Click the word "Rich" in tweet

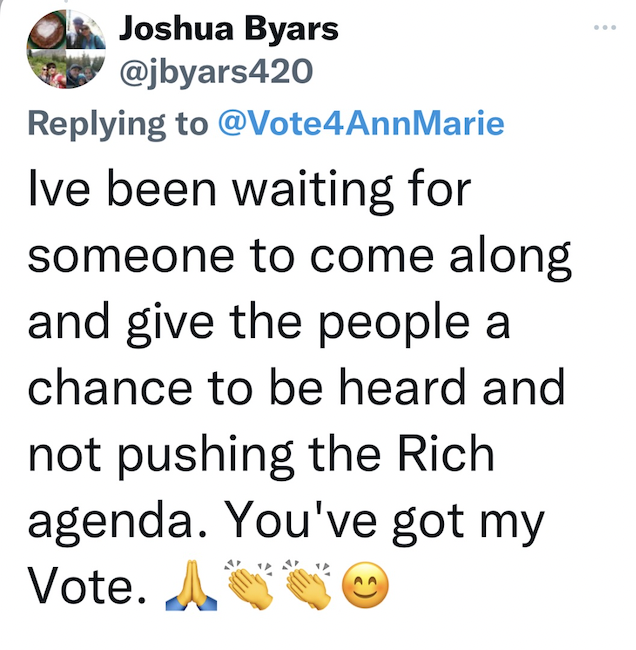(x=455, y=454)
